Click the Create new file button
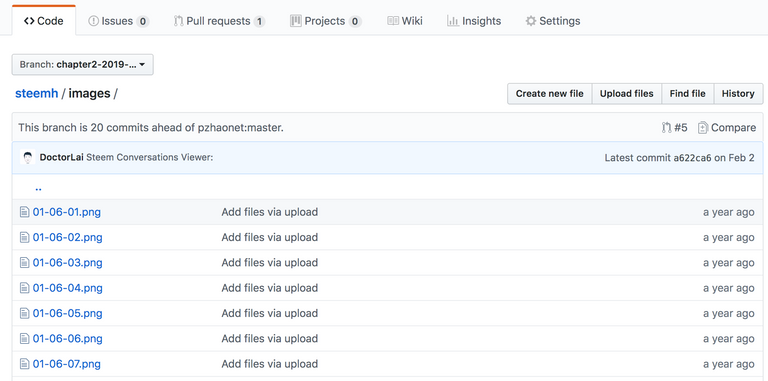Viewport: 768px width, 381px height. pos(550,94)
